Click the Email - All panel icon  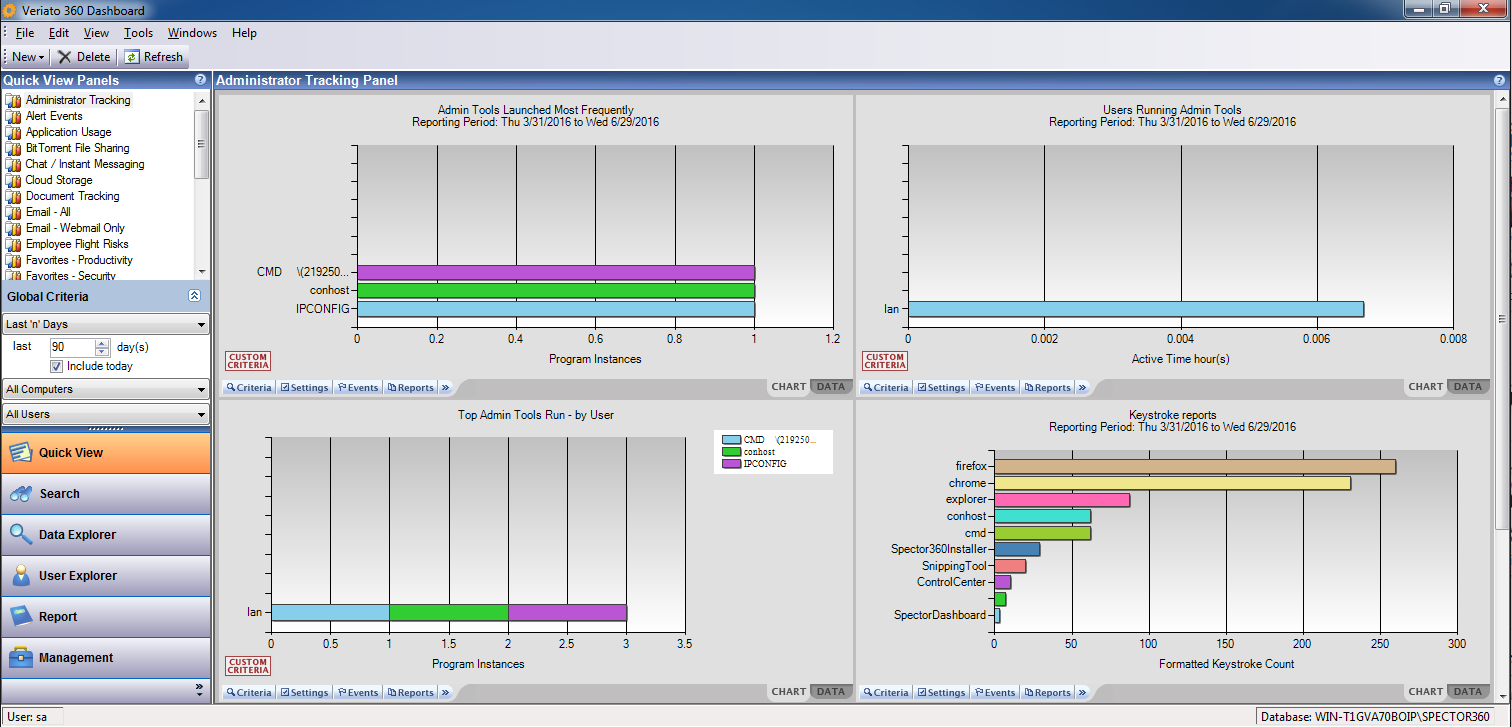(x=13, y=212)
